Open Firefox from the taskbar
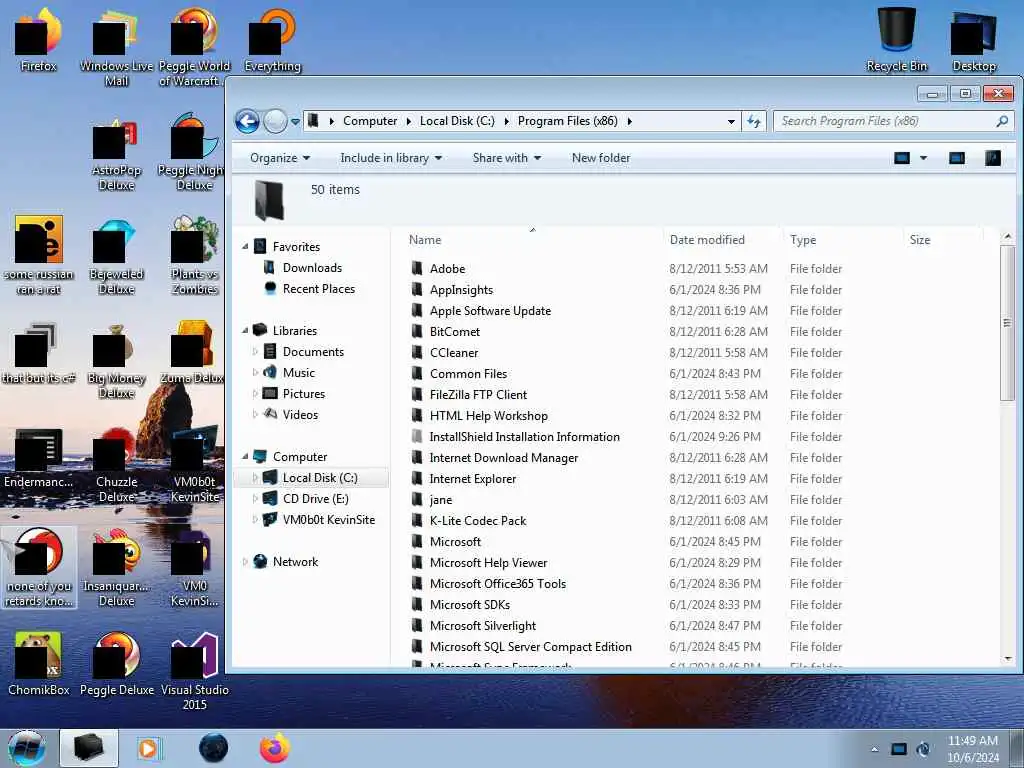The image size is (1024, 768). [275, 748]
